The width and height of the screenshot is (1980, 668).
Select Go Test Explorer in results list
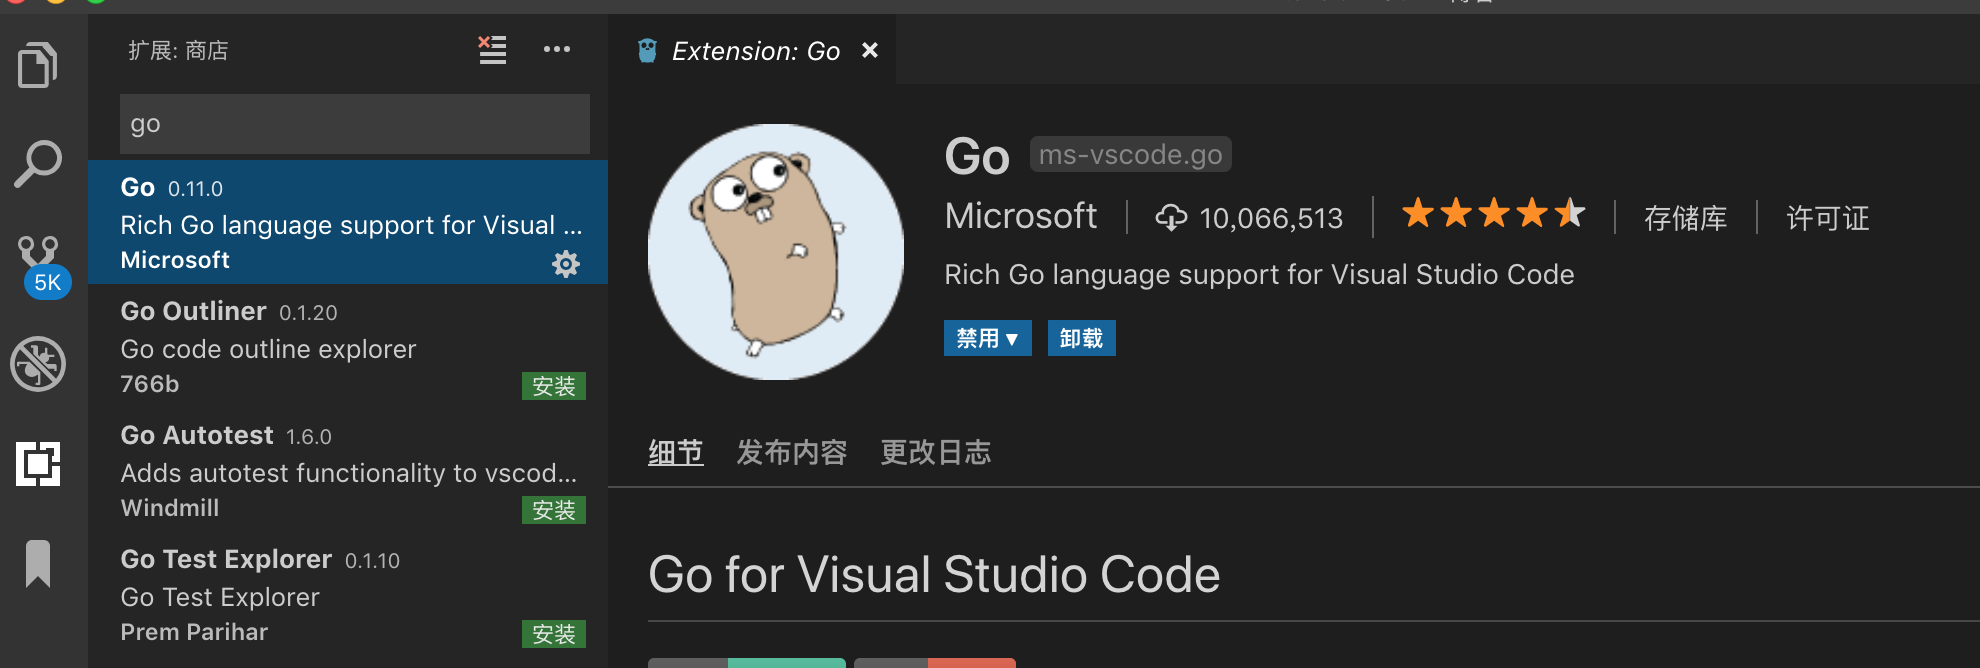pyautogui.click(x=348, y=596)
